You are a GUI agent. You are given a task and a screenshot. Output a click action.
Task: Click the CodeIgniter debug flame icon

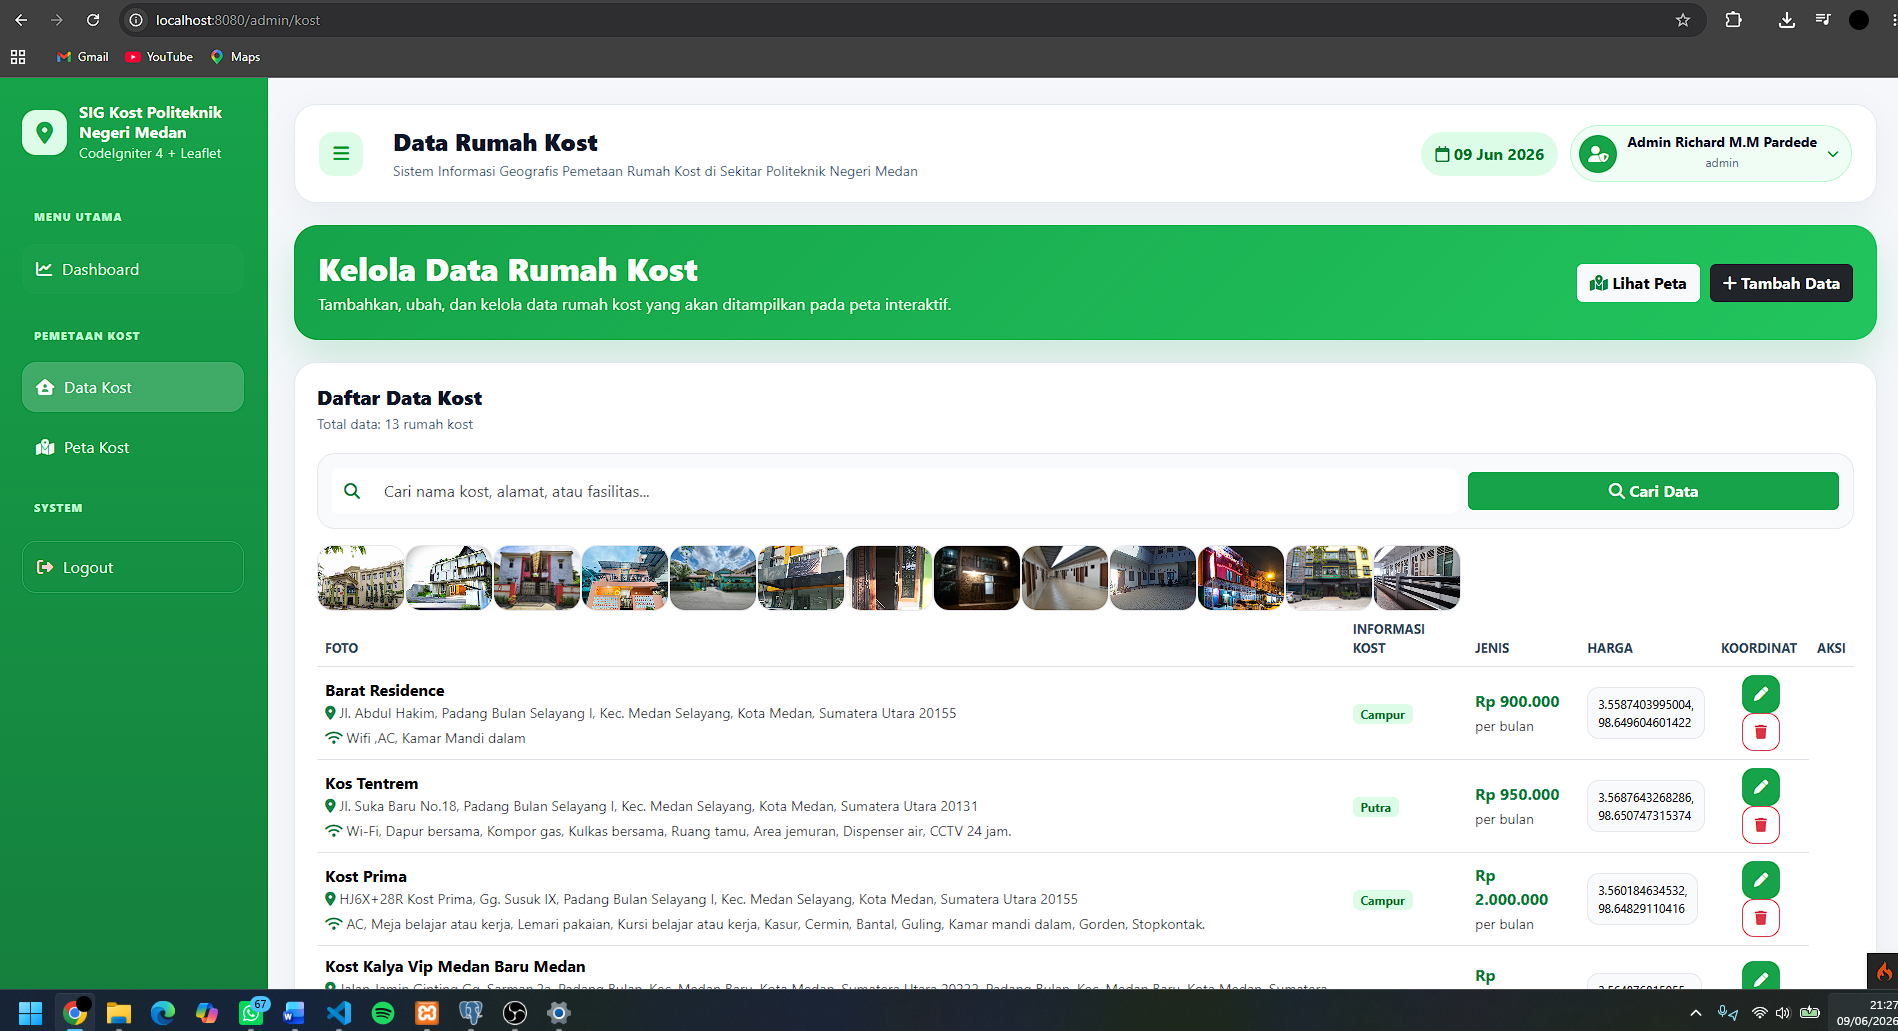tap(1883, 971)
